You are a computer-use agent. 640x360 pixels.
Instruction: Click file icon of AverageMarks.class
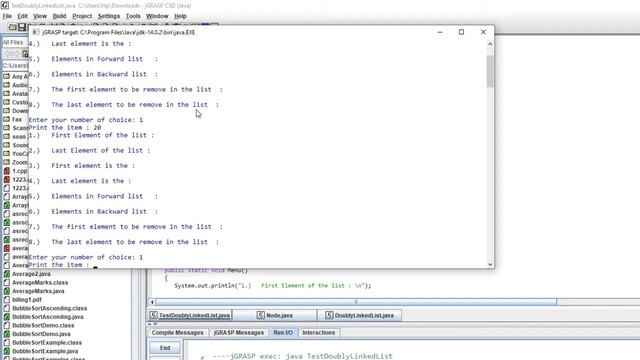coord(7,282)
